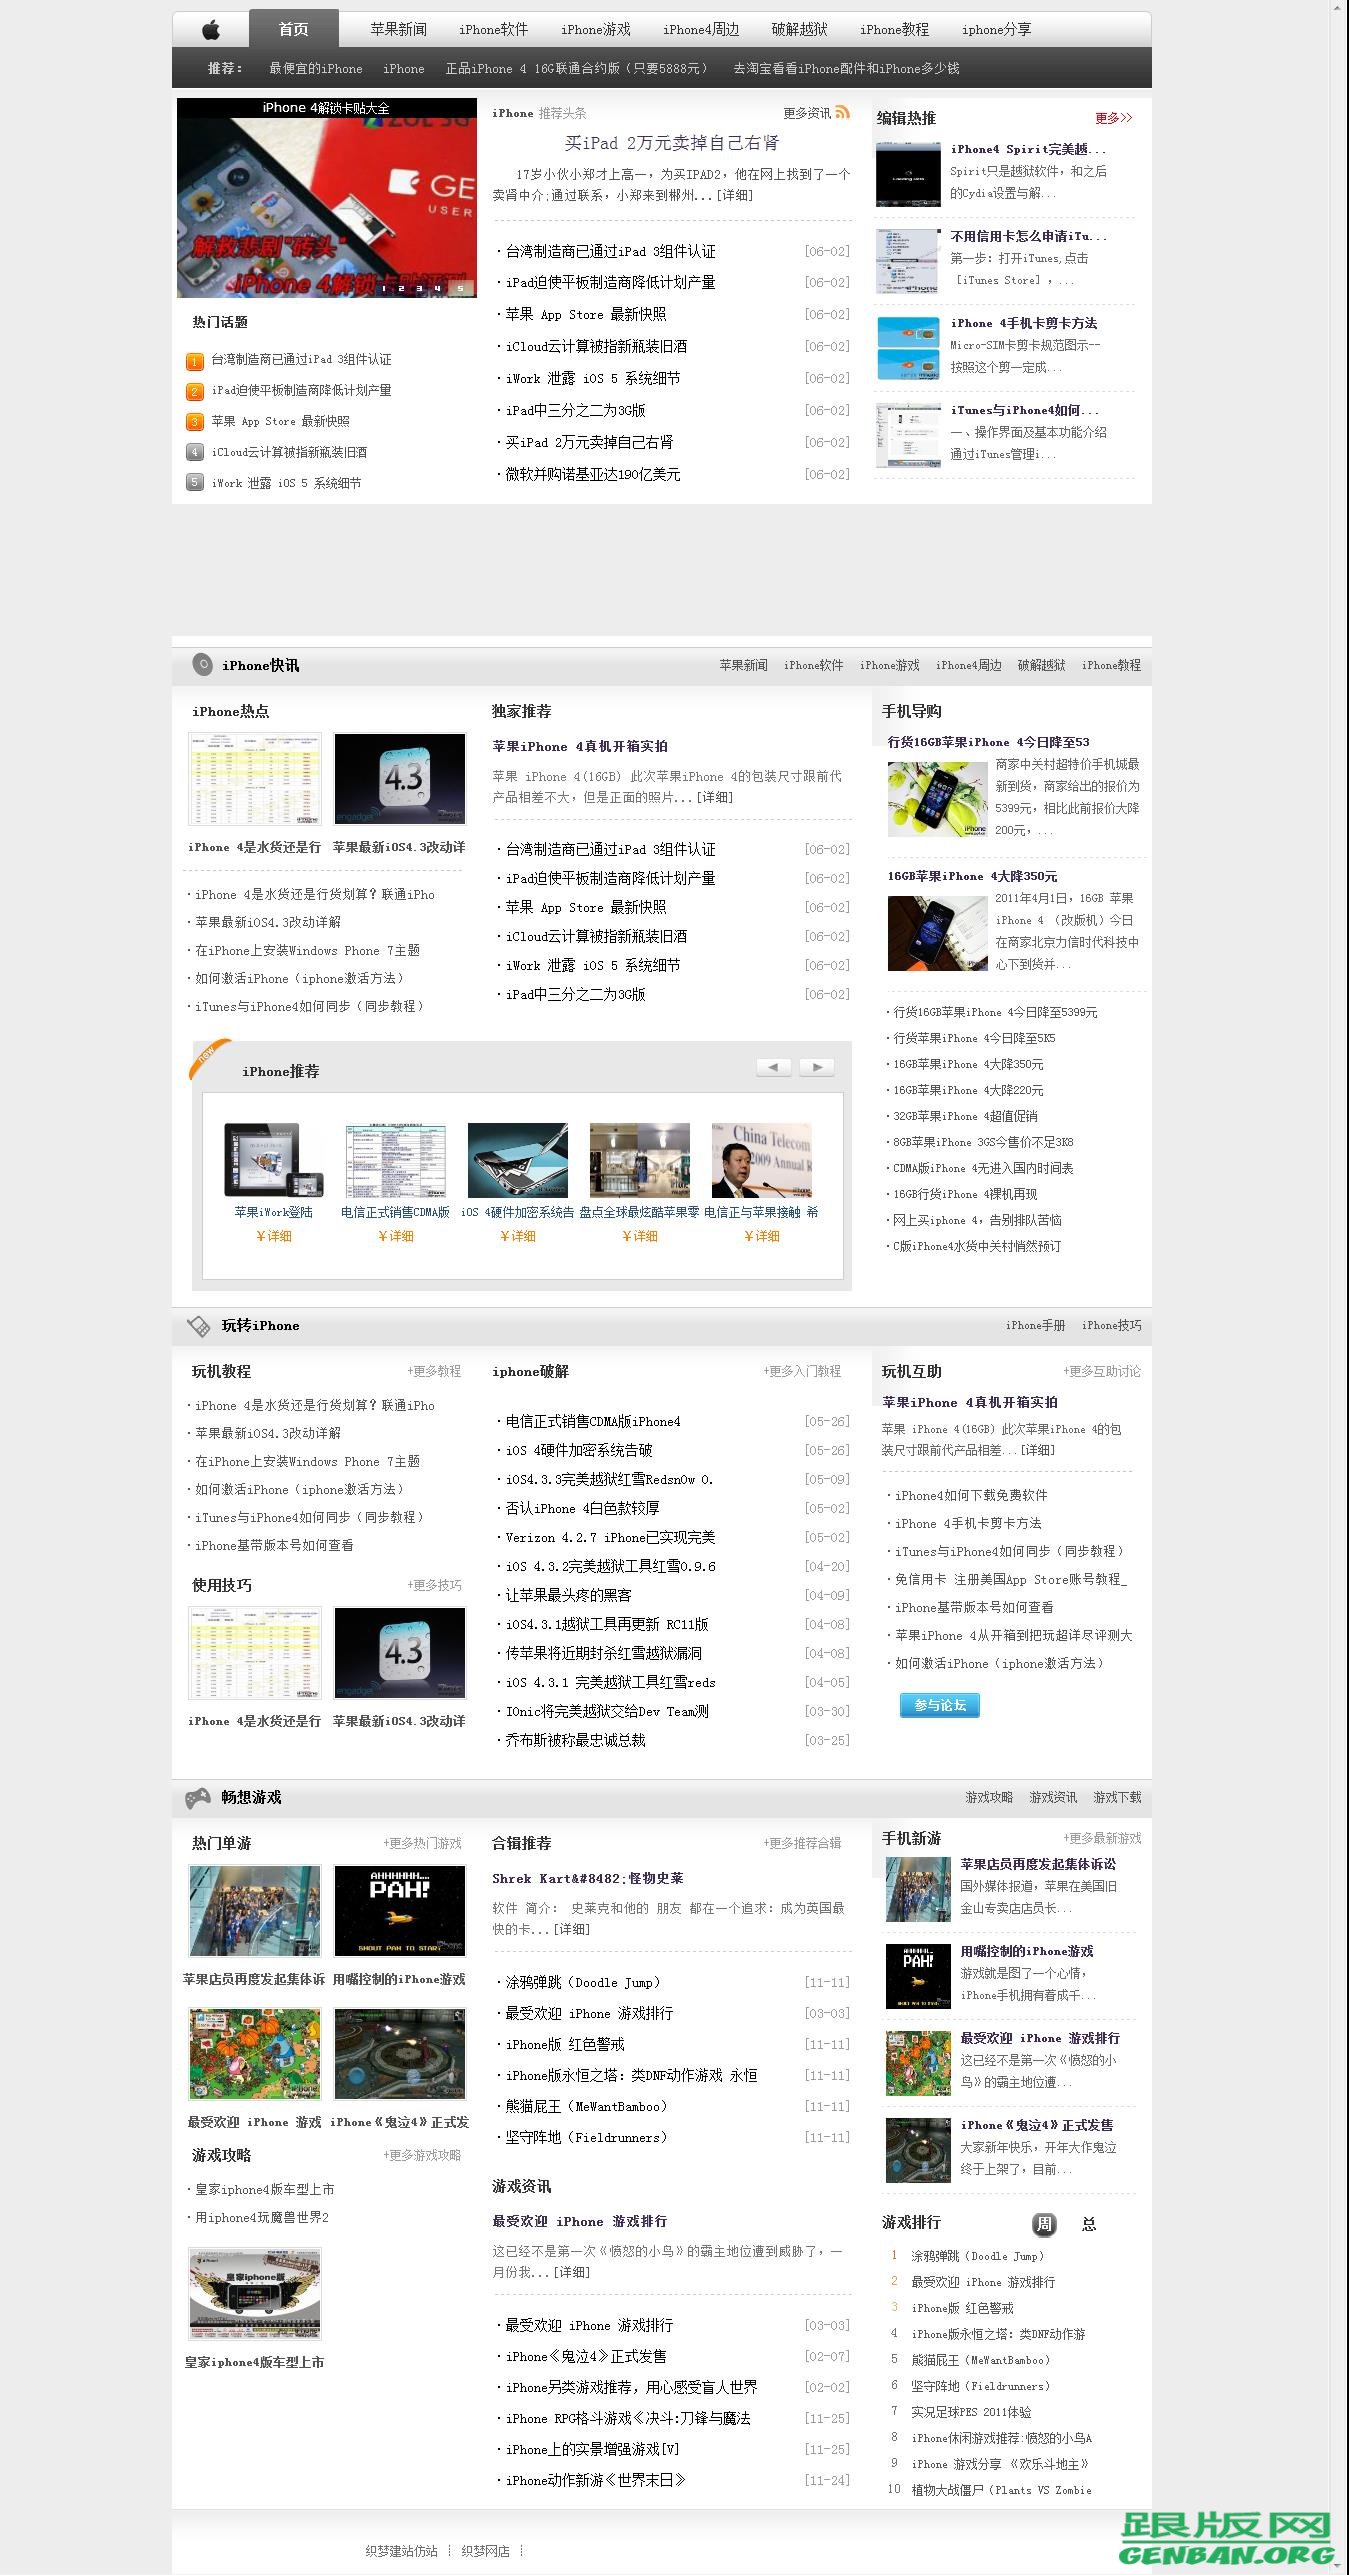This screenshot has width=1349, height=2575.
Task: Open iPhone4 Spirit完美越 thumbnail
Action: 908,174
